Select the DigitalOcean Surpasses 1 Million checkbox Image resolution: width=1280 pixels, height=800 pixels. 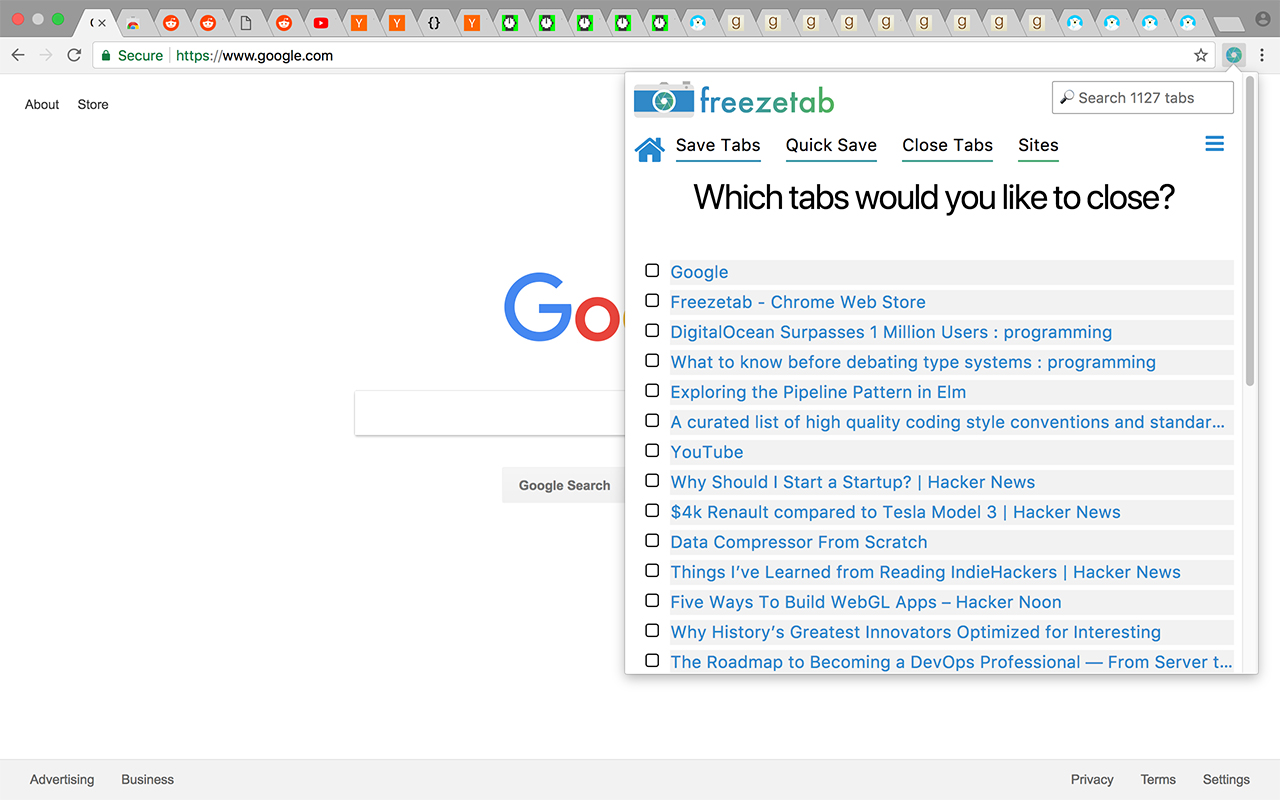coord(652,330)
